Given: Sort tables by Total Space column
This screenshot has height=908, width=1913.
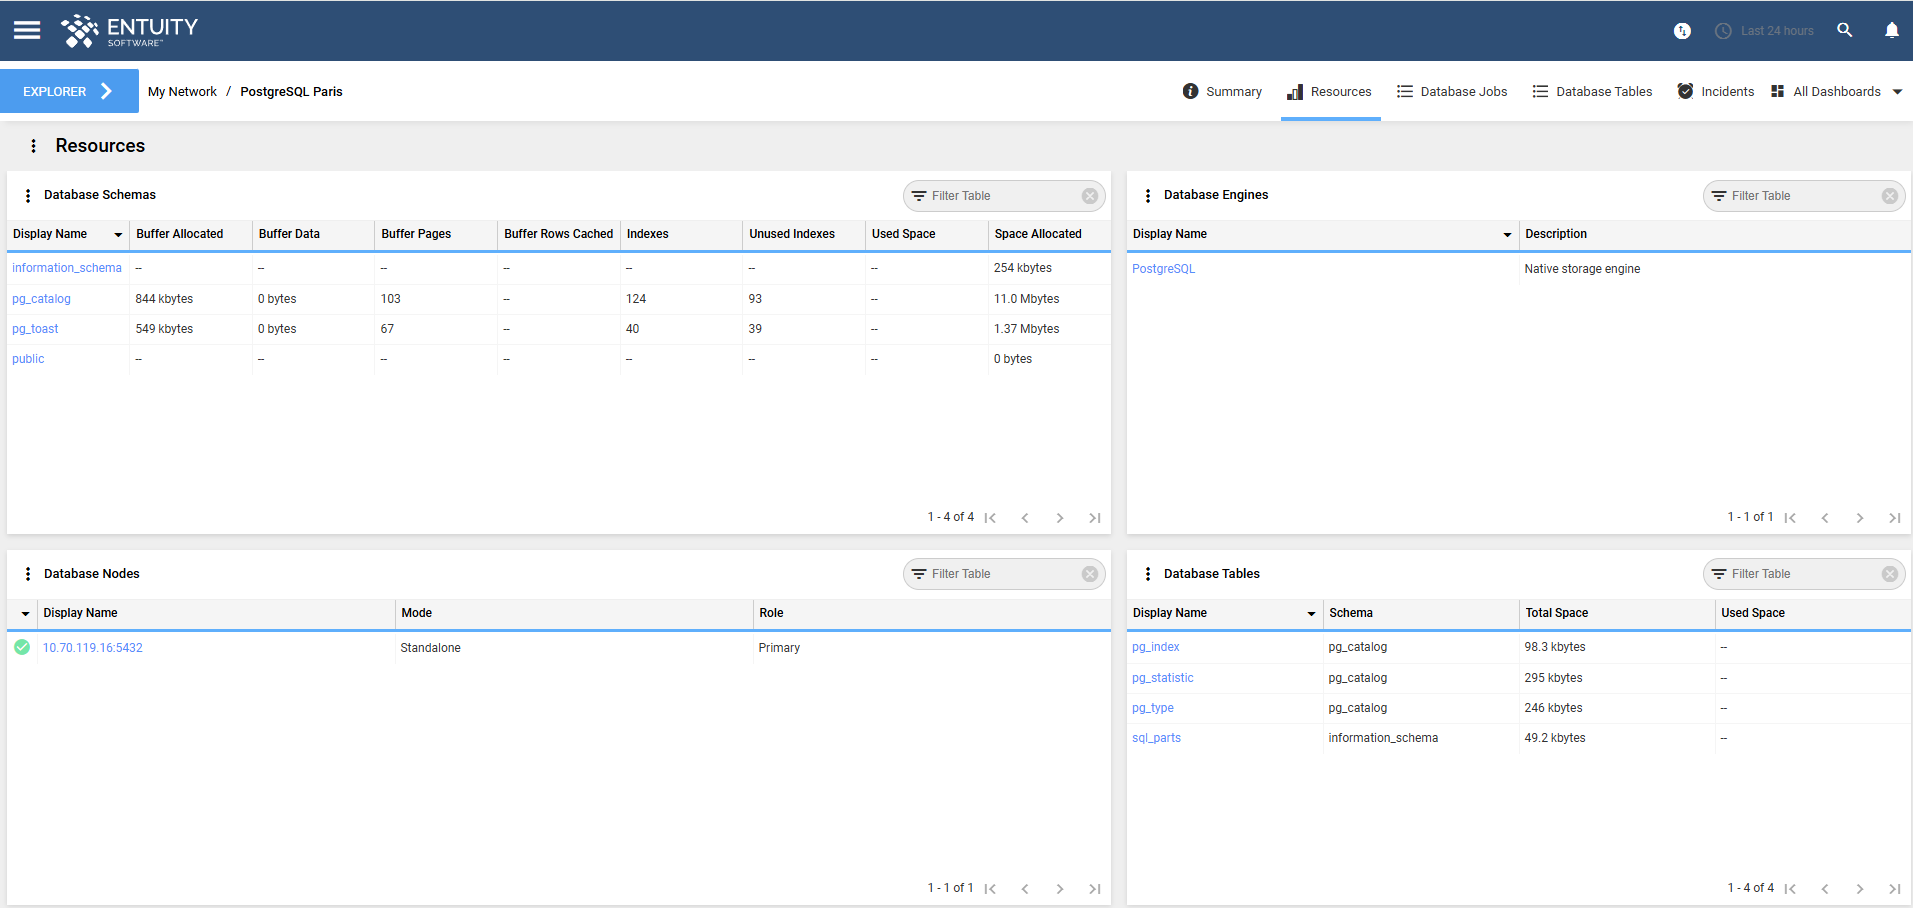Looking at the screenshot, I should click(1557, 613).
